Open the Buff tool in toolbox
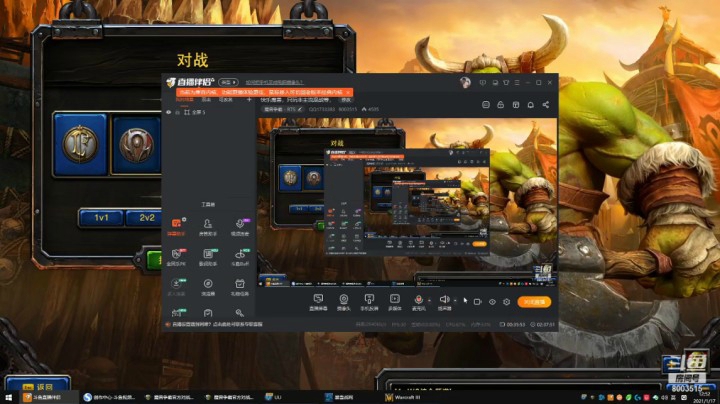 (240, 257)
